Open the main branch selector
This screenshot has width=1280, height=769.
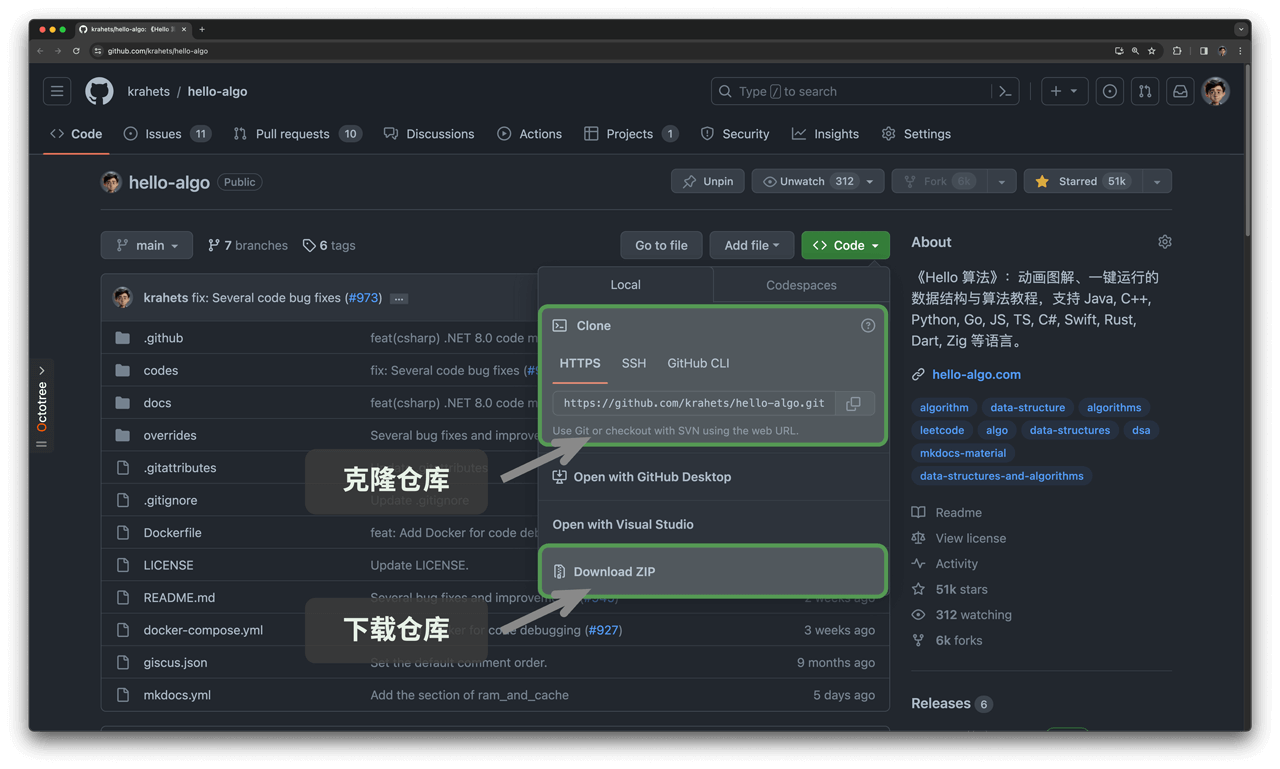coord(146,245)
